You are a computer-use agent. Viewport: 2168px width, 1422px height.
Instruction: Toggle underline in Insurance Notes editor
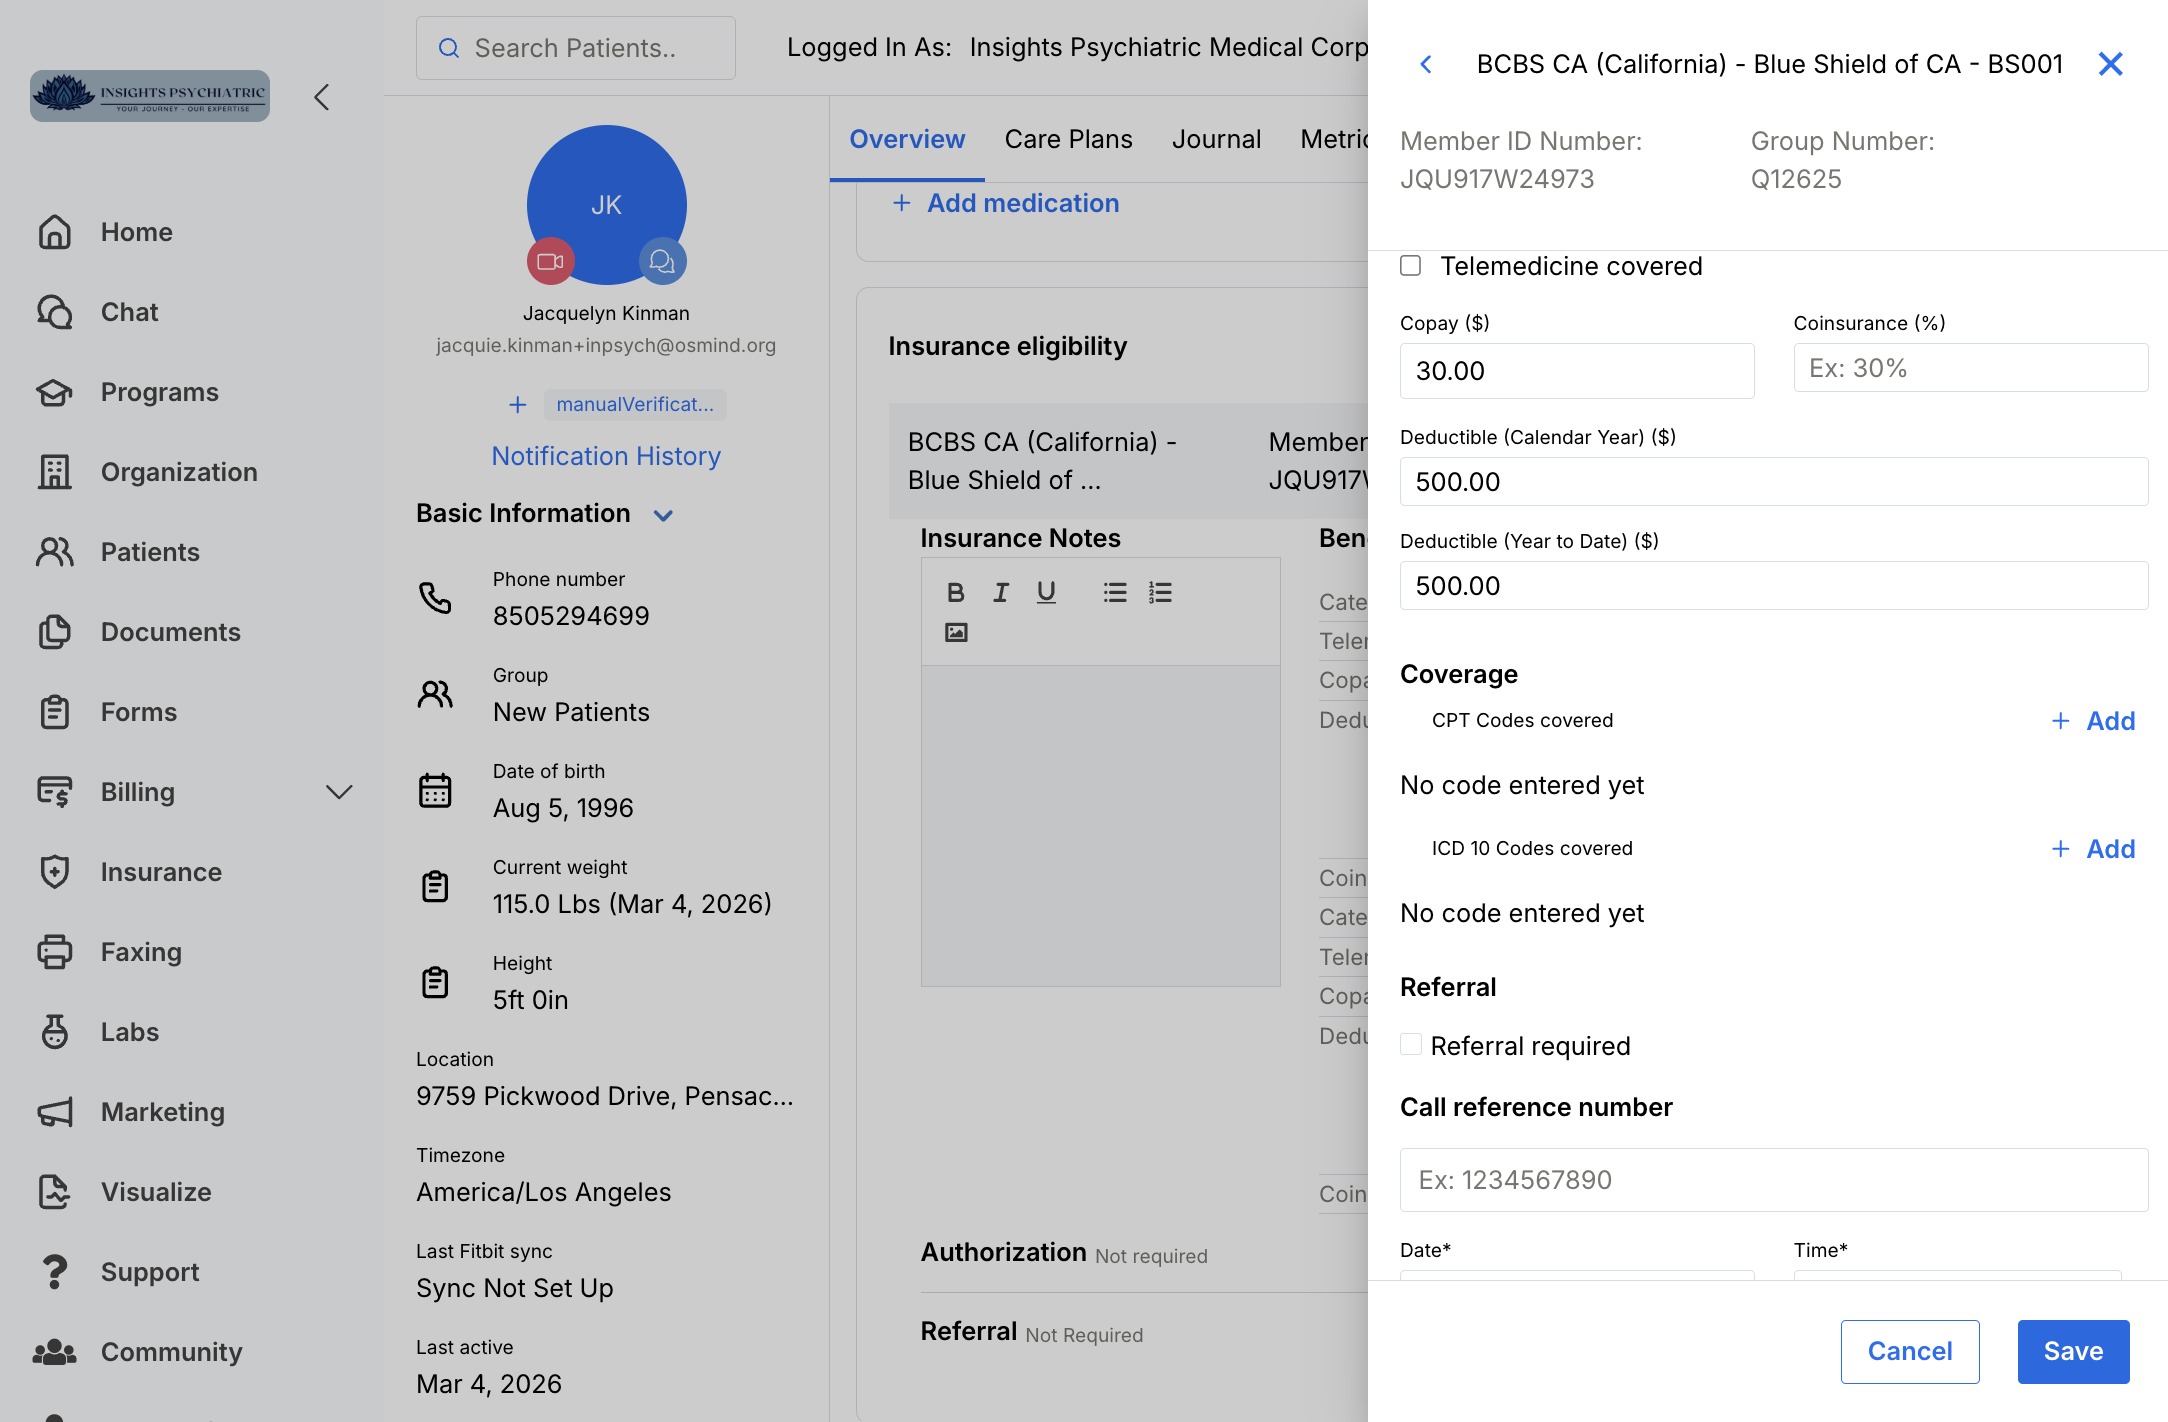[1046, 593]
